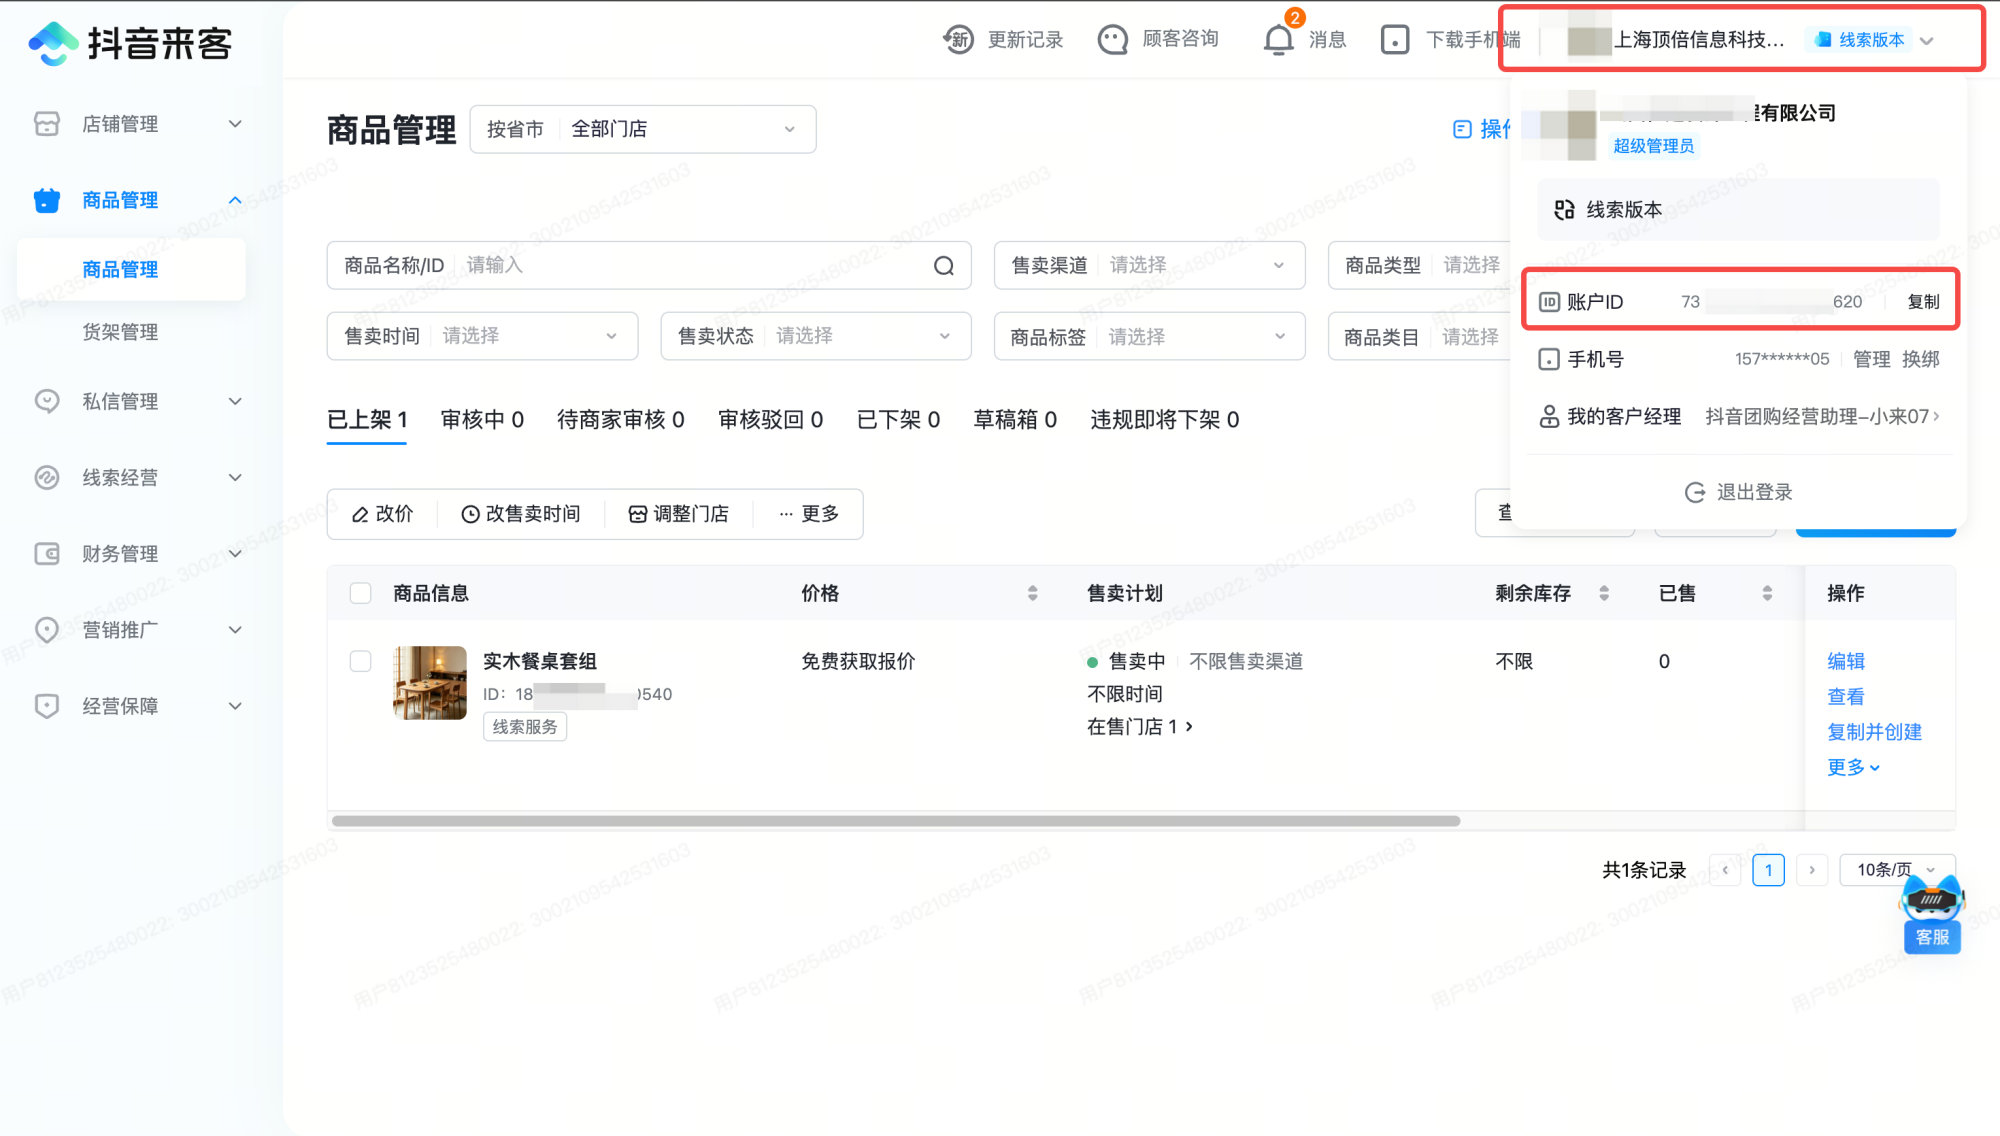Screen dimensions: 2000x1136
Task: Expand the 营销推广 sidebar menu
Action: 235,630
